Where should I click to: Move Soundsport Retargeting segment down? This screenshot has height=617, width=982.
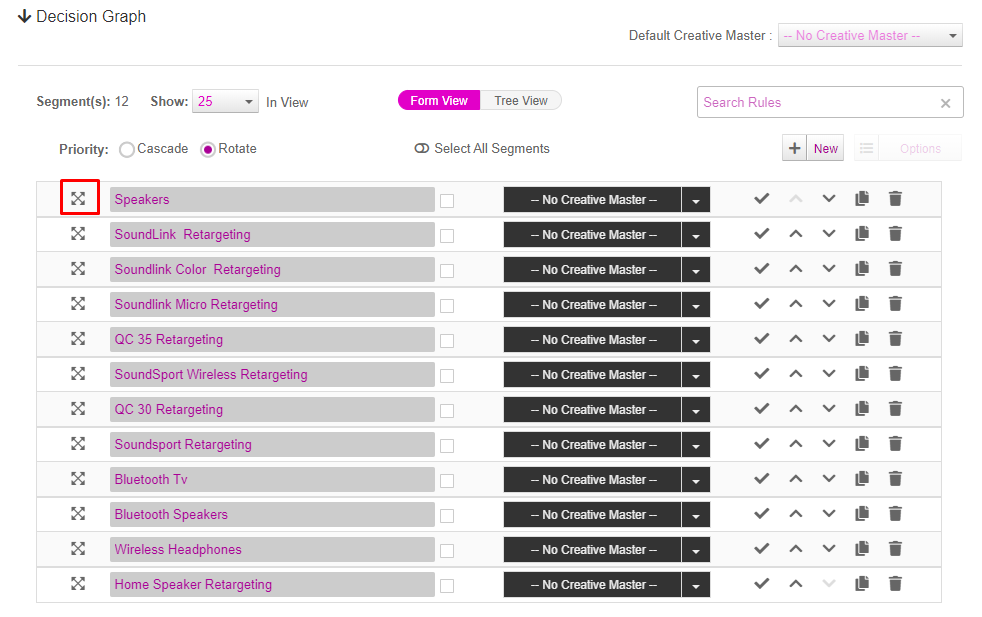click(x=829, y=443)
